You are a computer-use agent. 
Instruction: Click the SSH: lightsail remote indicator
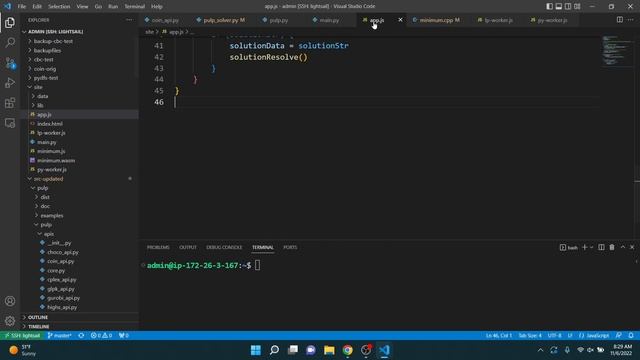point(22,336)
